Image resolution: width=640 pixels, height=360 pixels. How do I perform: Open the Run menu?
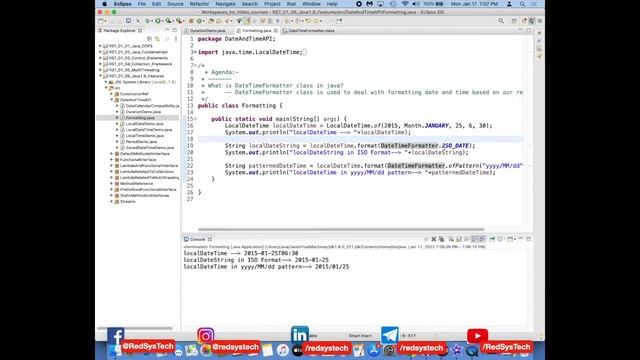[291, 4]
